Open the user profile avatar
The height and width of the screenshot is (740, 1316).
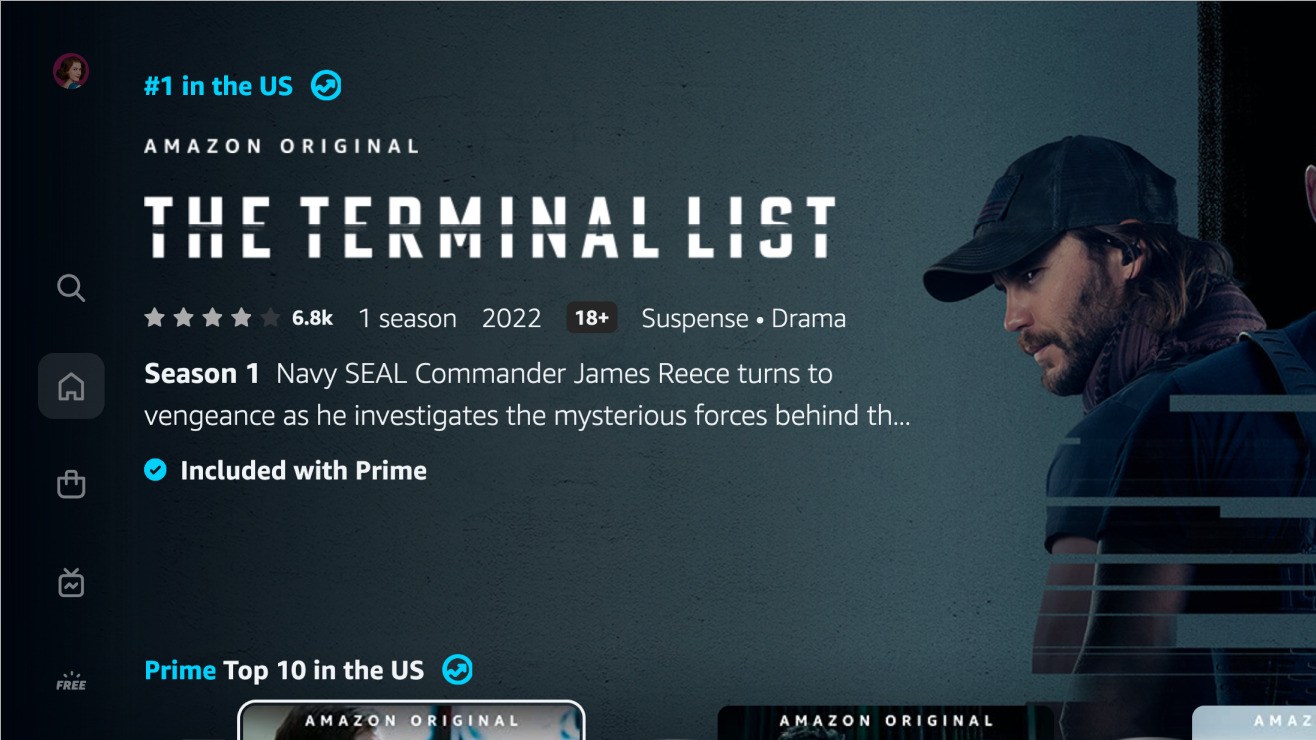point(71,71)
